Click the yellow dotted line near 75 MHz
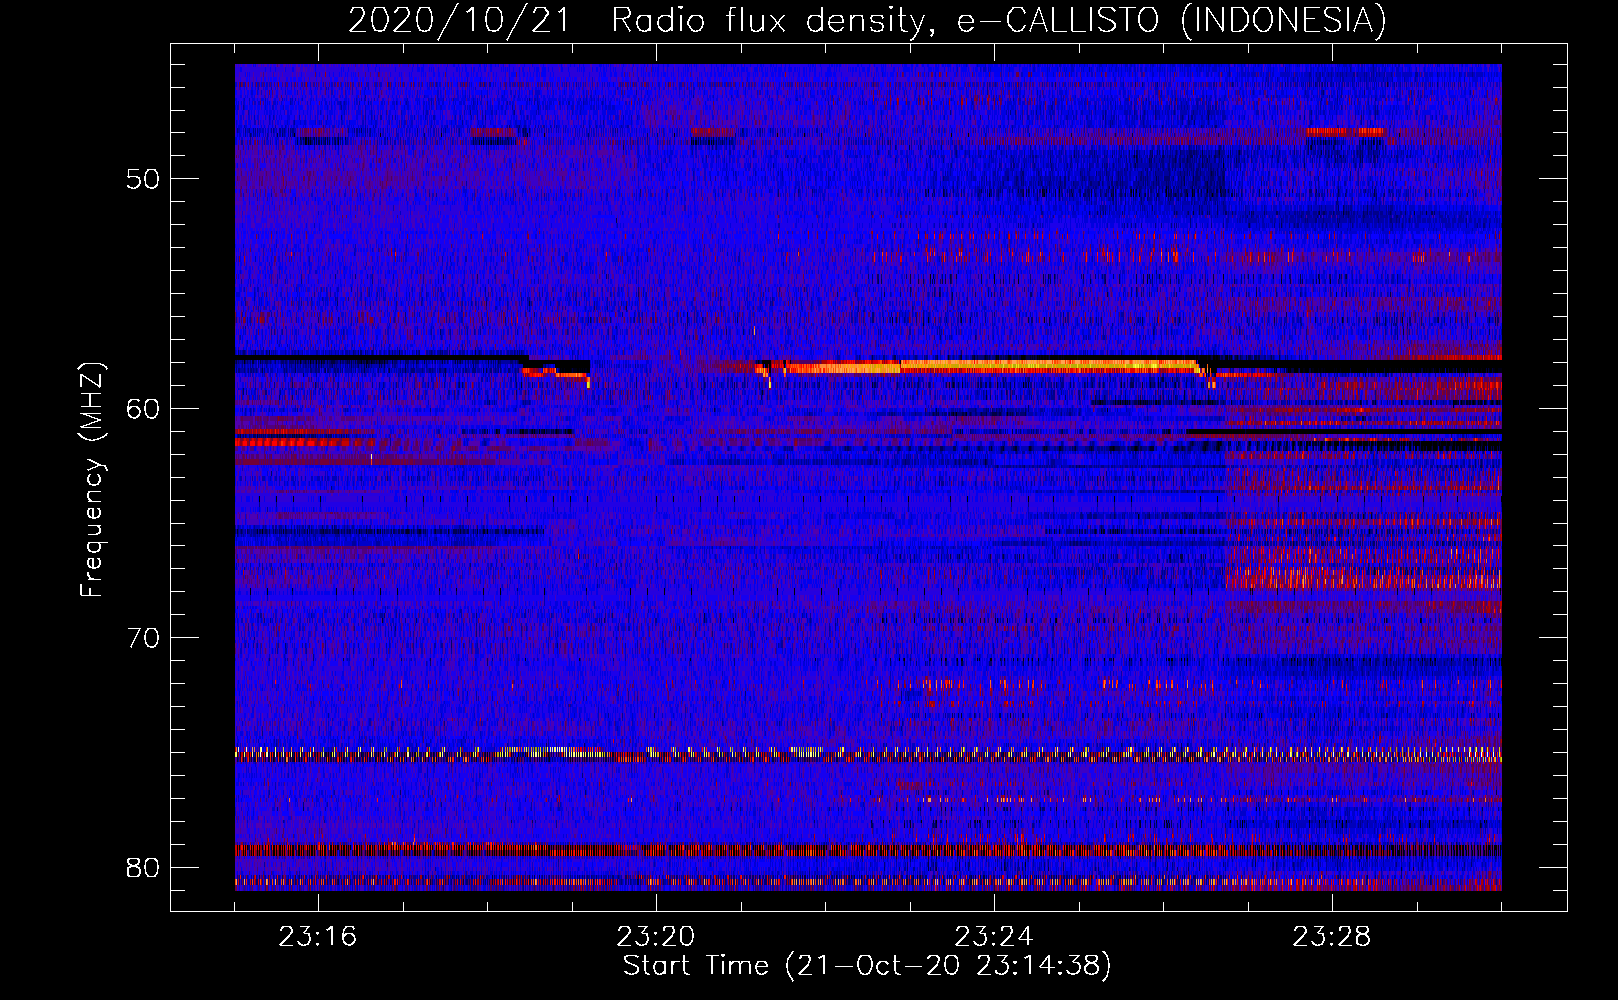This screenshot has width=1618, height=1000. point(868,753)
